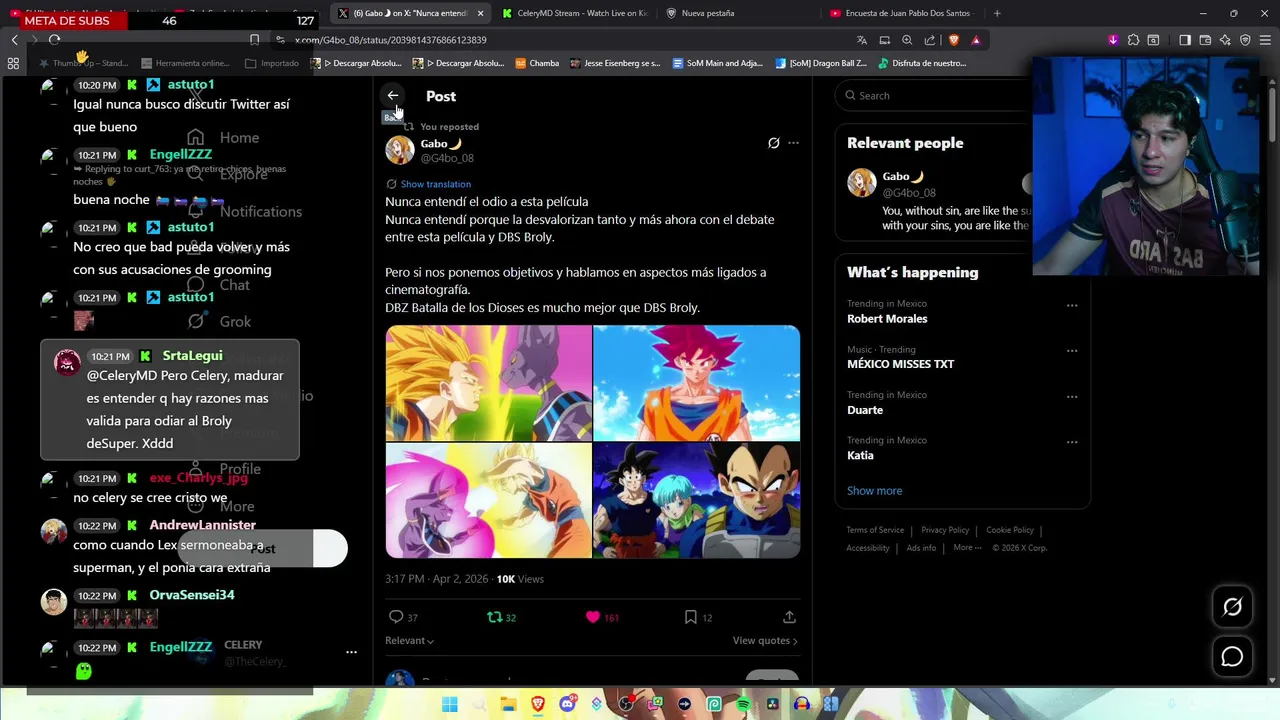The image size is (1280, 720).
Task: Open the Super Saiyan God Goku image
Action: click(696, 382)
